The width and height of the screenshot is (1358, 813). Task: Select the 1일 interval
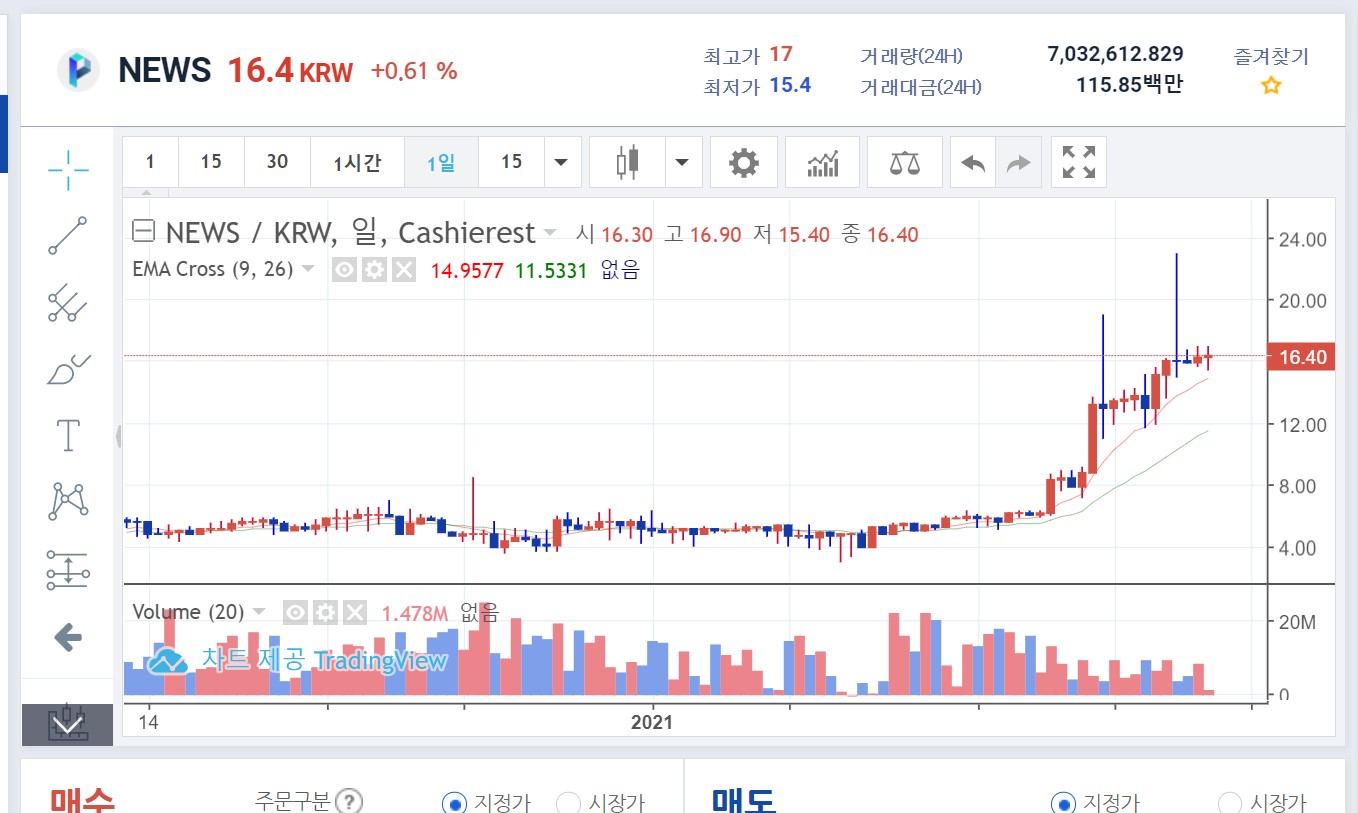click(441, 162)
